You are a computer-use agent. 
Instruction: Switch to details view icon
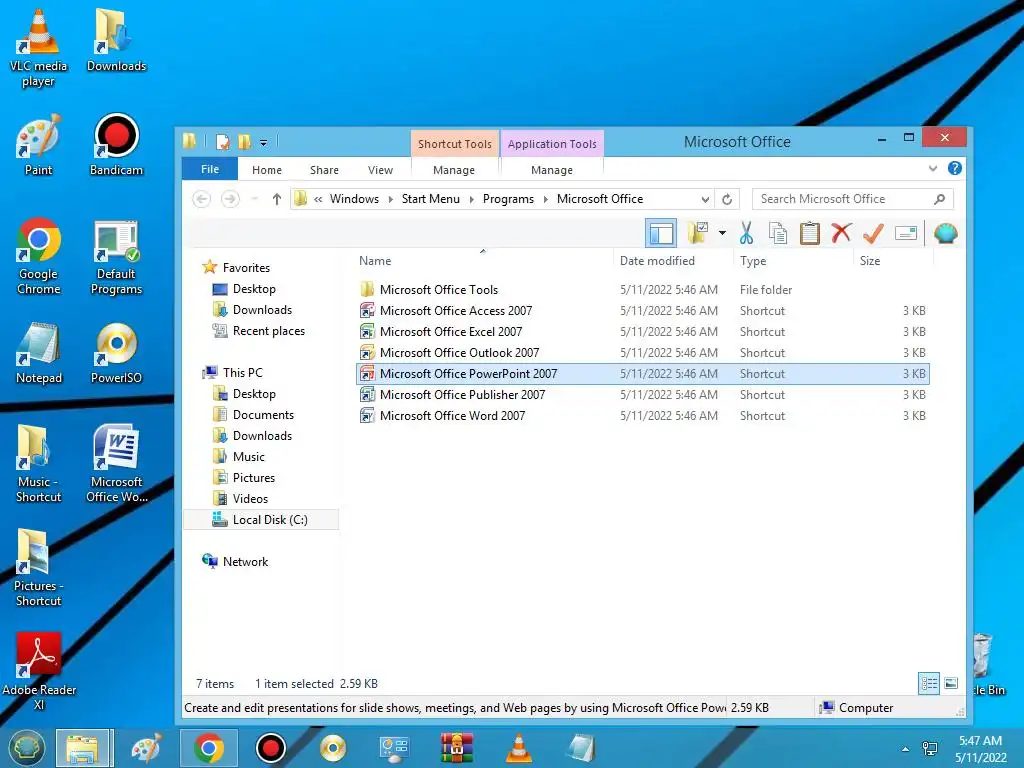click(929, 684)
